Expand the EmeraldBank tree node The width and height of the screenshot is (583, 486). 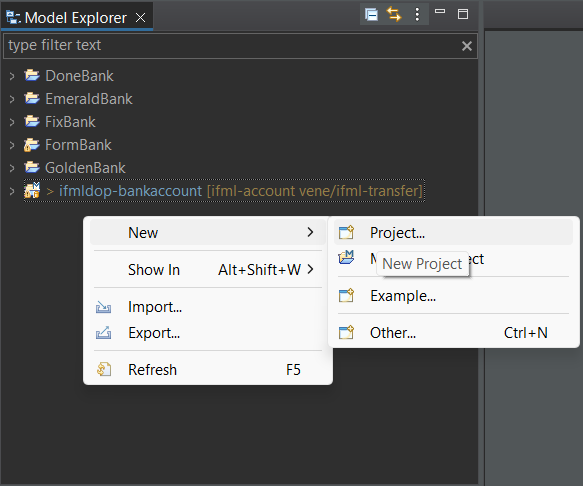(12, 99)
